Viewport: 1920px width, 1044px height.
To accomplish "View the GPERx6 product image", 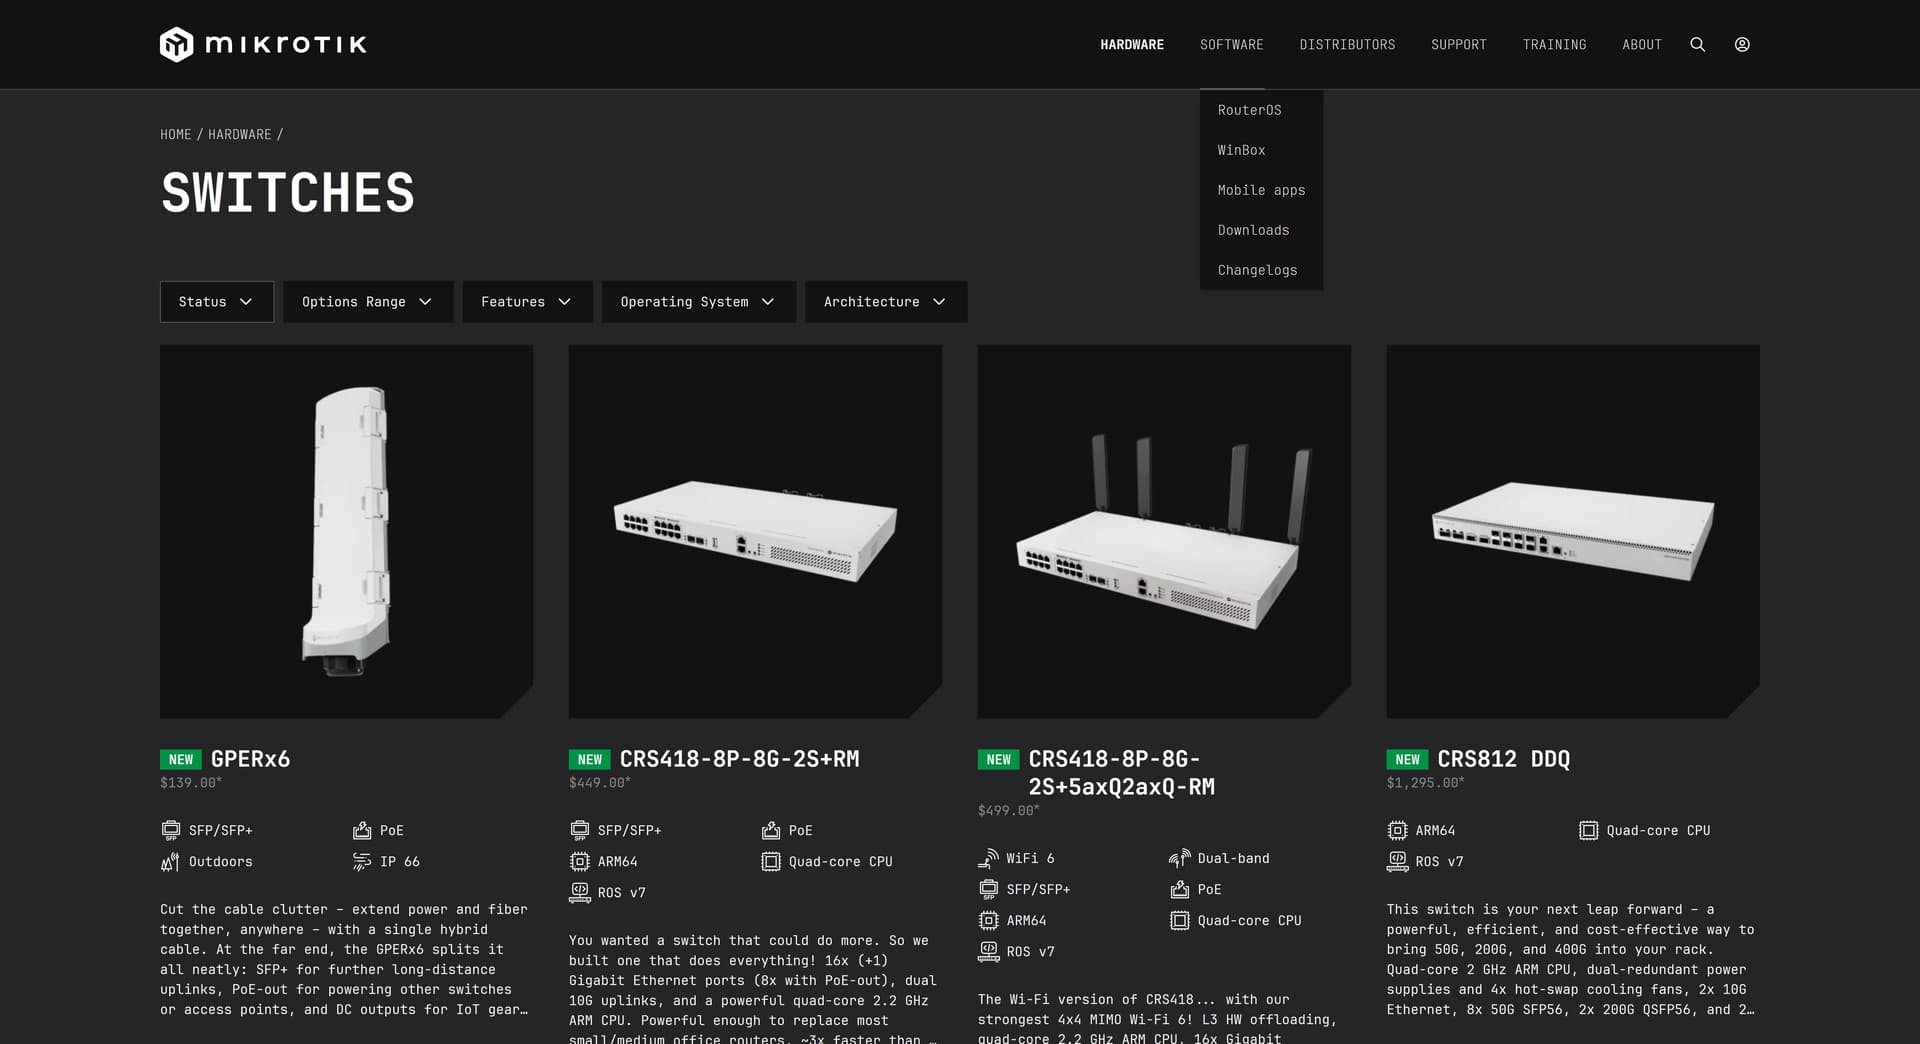I will pos(346,531).
